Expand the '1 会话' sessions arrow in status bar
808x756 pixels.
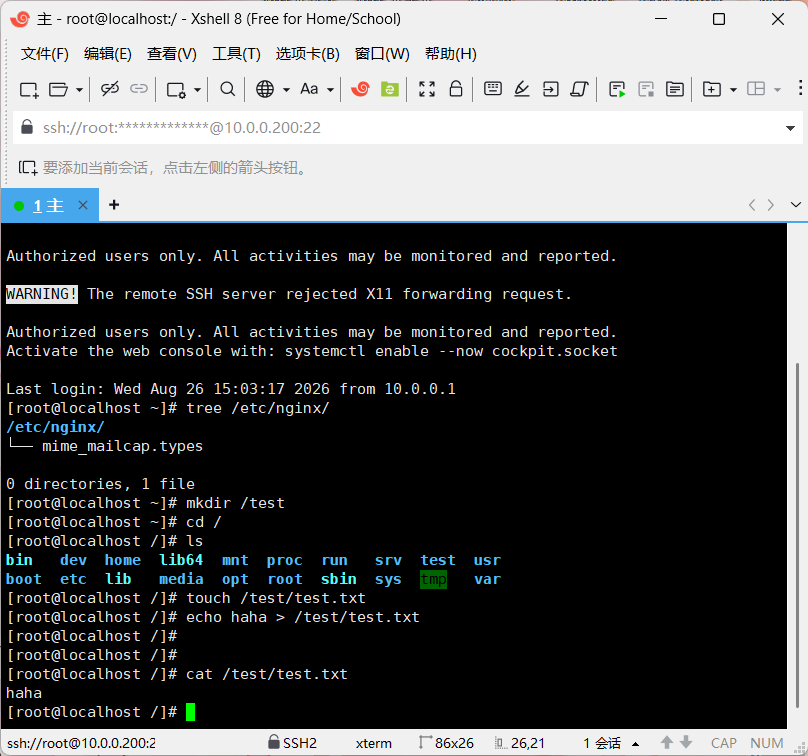pyautogui.click(x=635, y=744)
